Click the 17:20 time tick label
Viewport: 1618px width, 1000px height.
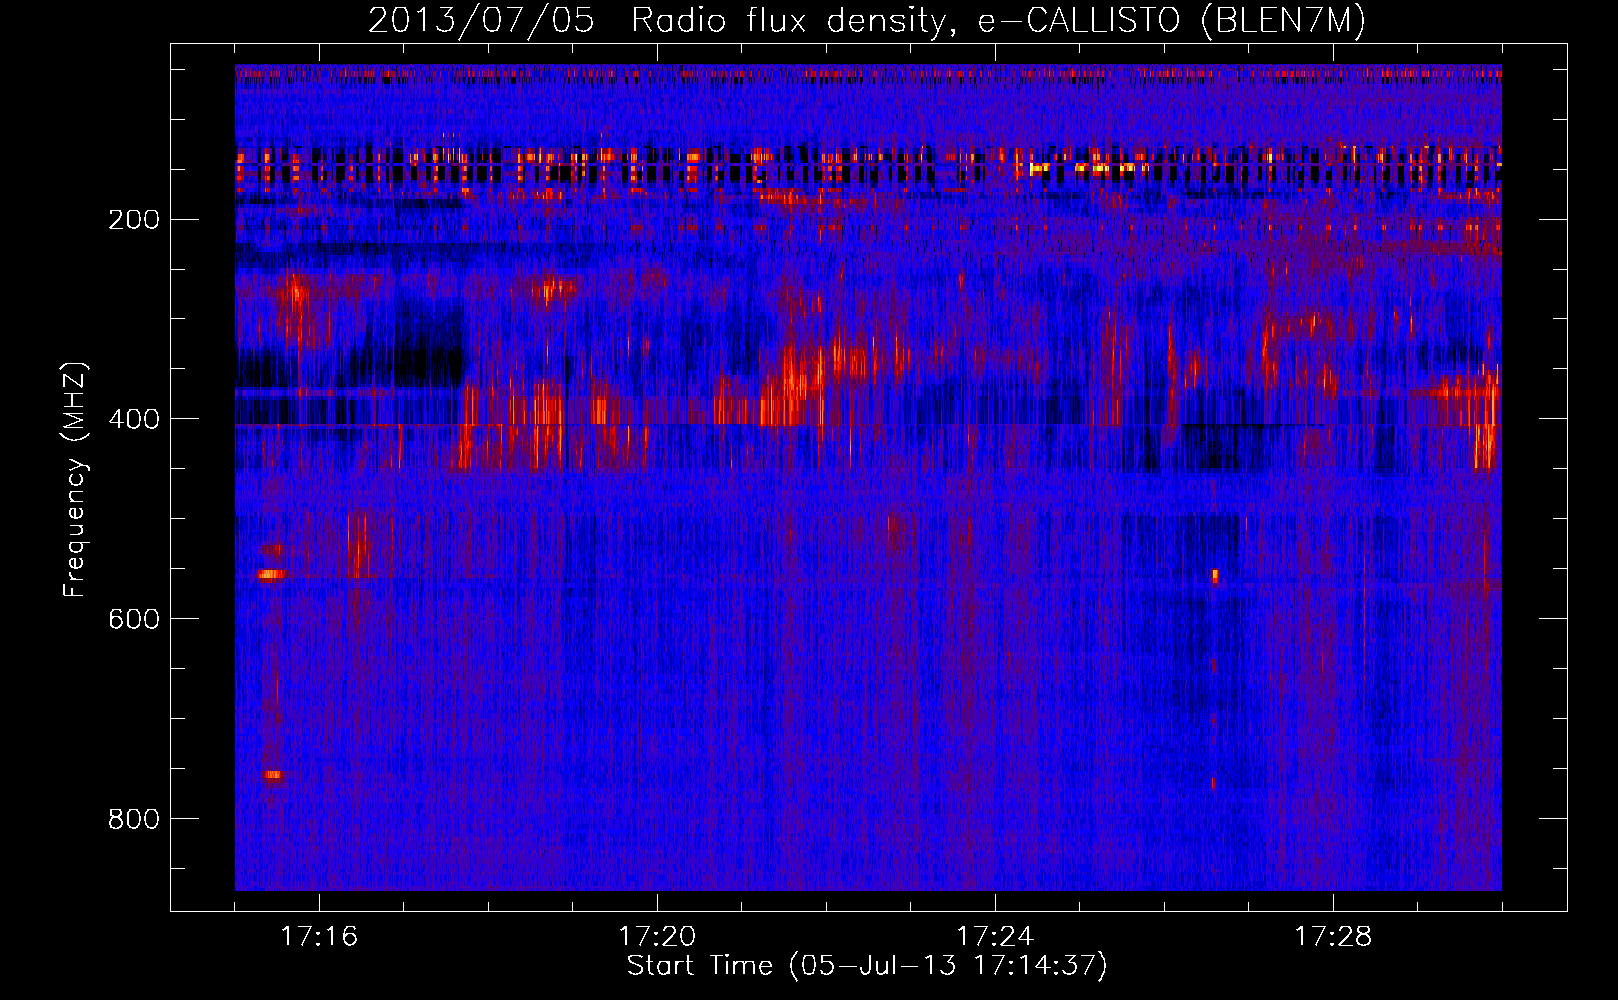657,936
